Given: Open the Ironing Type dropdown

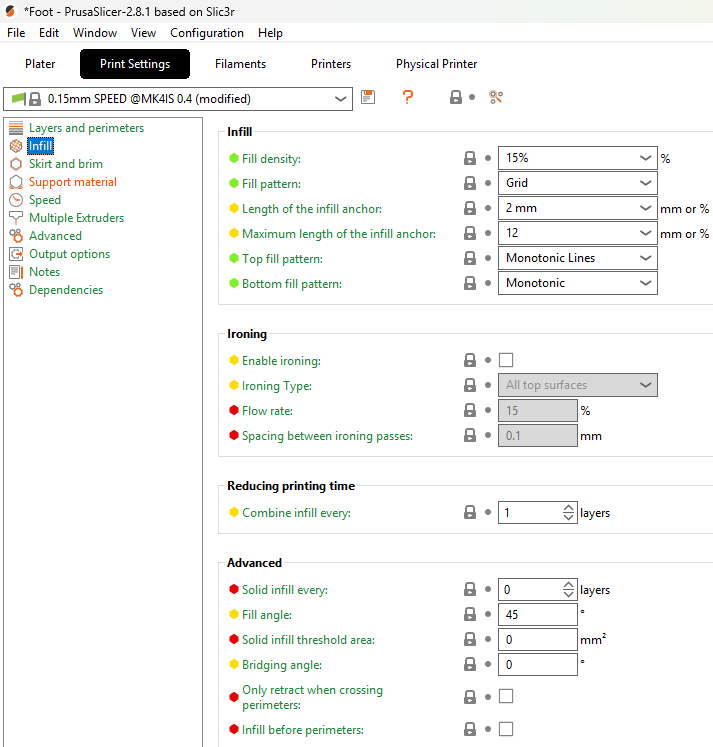Looking at the screenshot, I should [578, 385].
